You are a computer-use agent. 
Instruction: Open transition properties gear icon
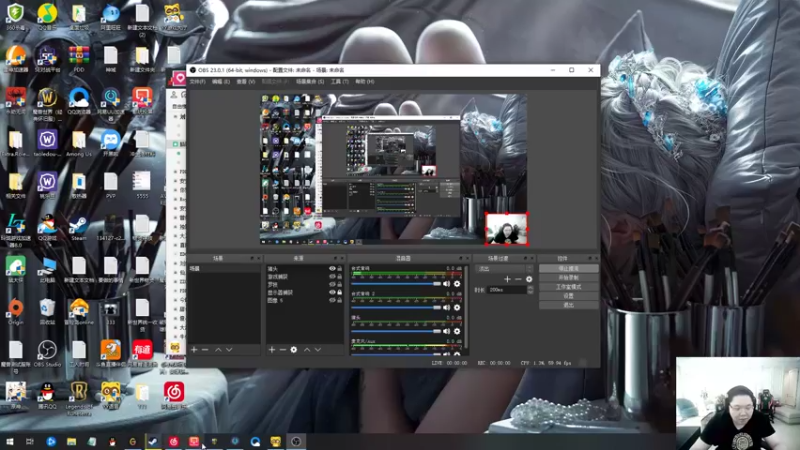pyautogui.click(x=529, y=279)
